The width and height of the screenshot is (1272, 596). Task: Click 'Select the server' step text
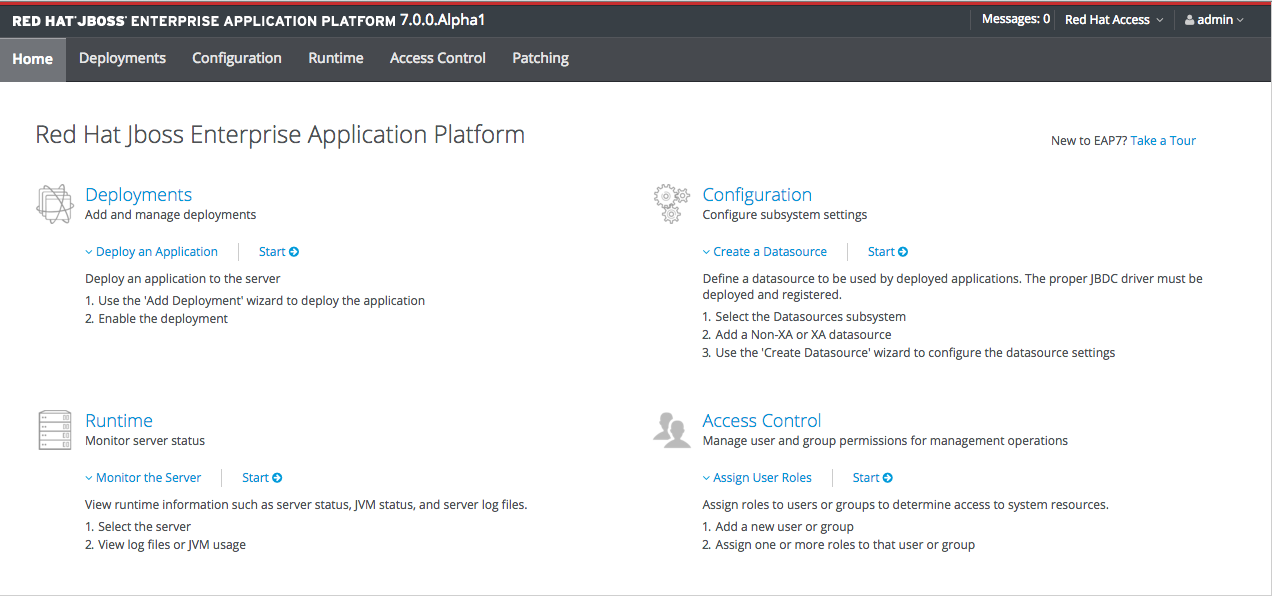point(145,527)
